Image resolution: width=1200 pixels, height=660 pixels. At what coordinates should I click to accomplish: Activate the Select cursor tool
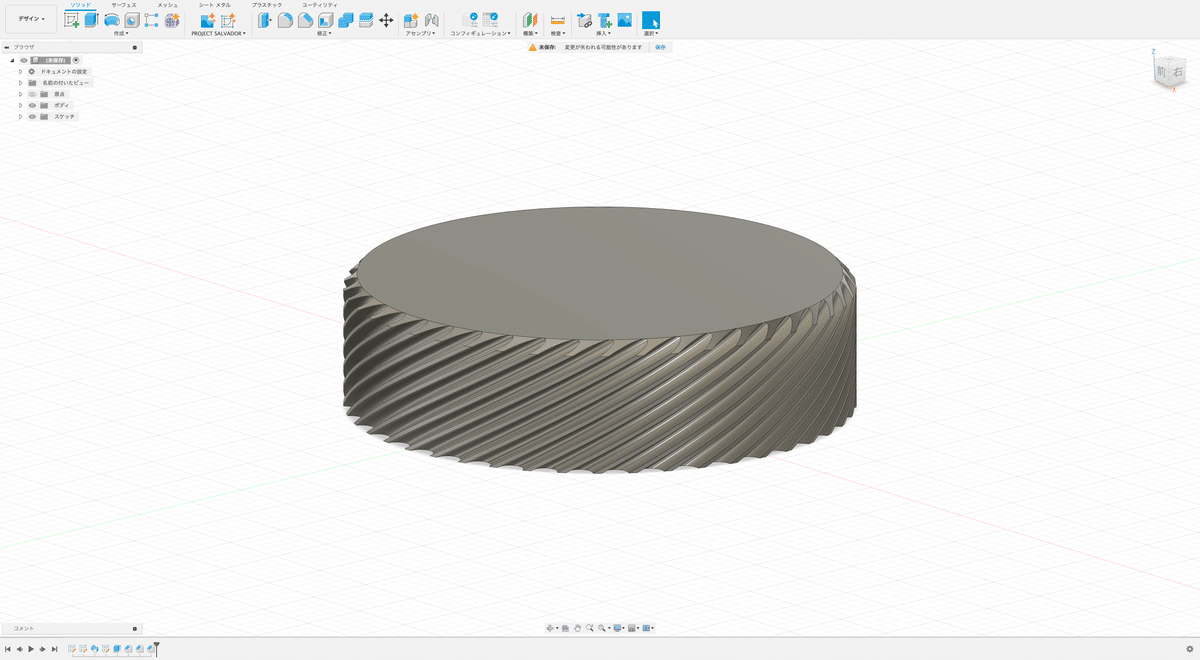point(651,20)
